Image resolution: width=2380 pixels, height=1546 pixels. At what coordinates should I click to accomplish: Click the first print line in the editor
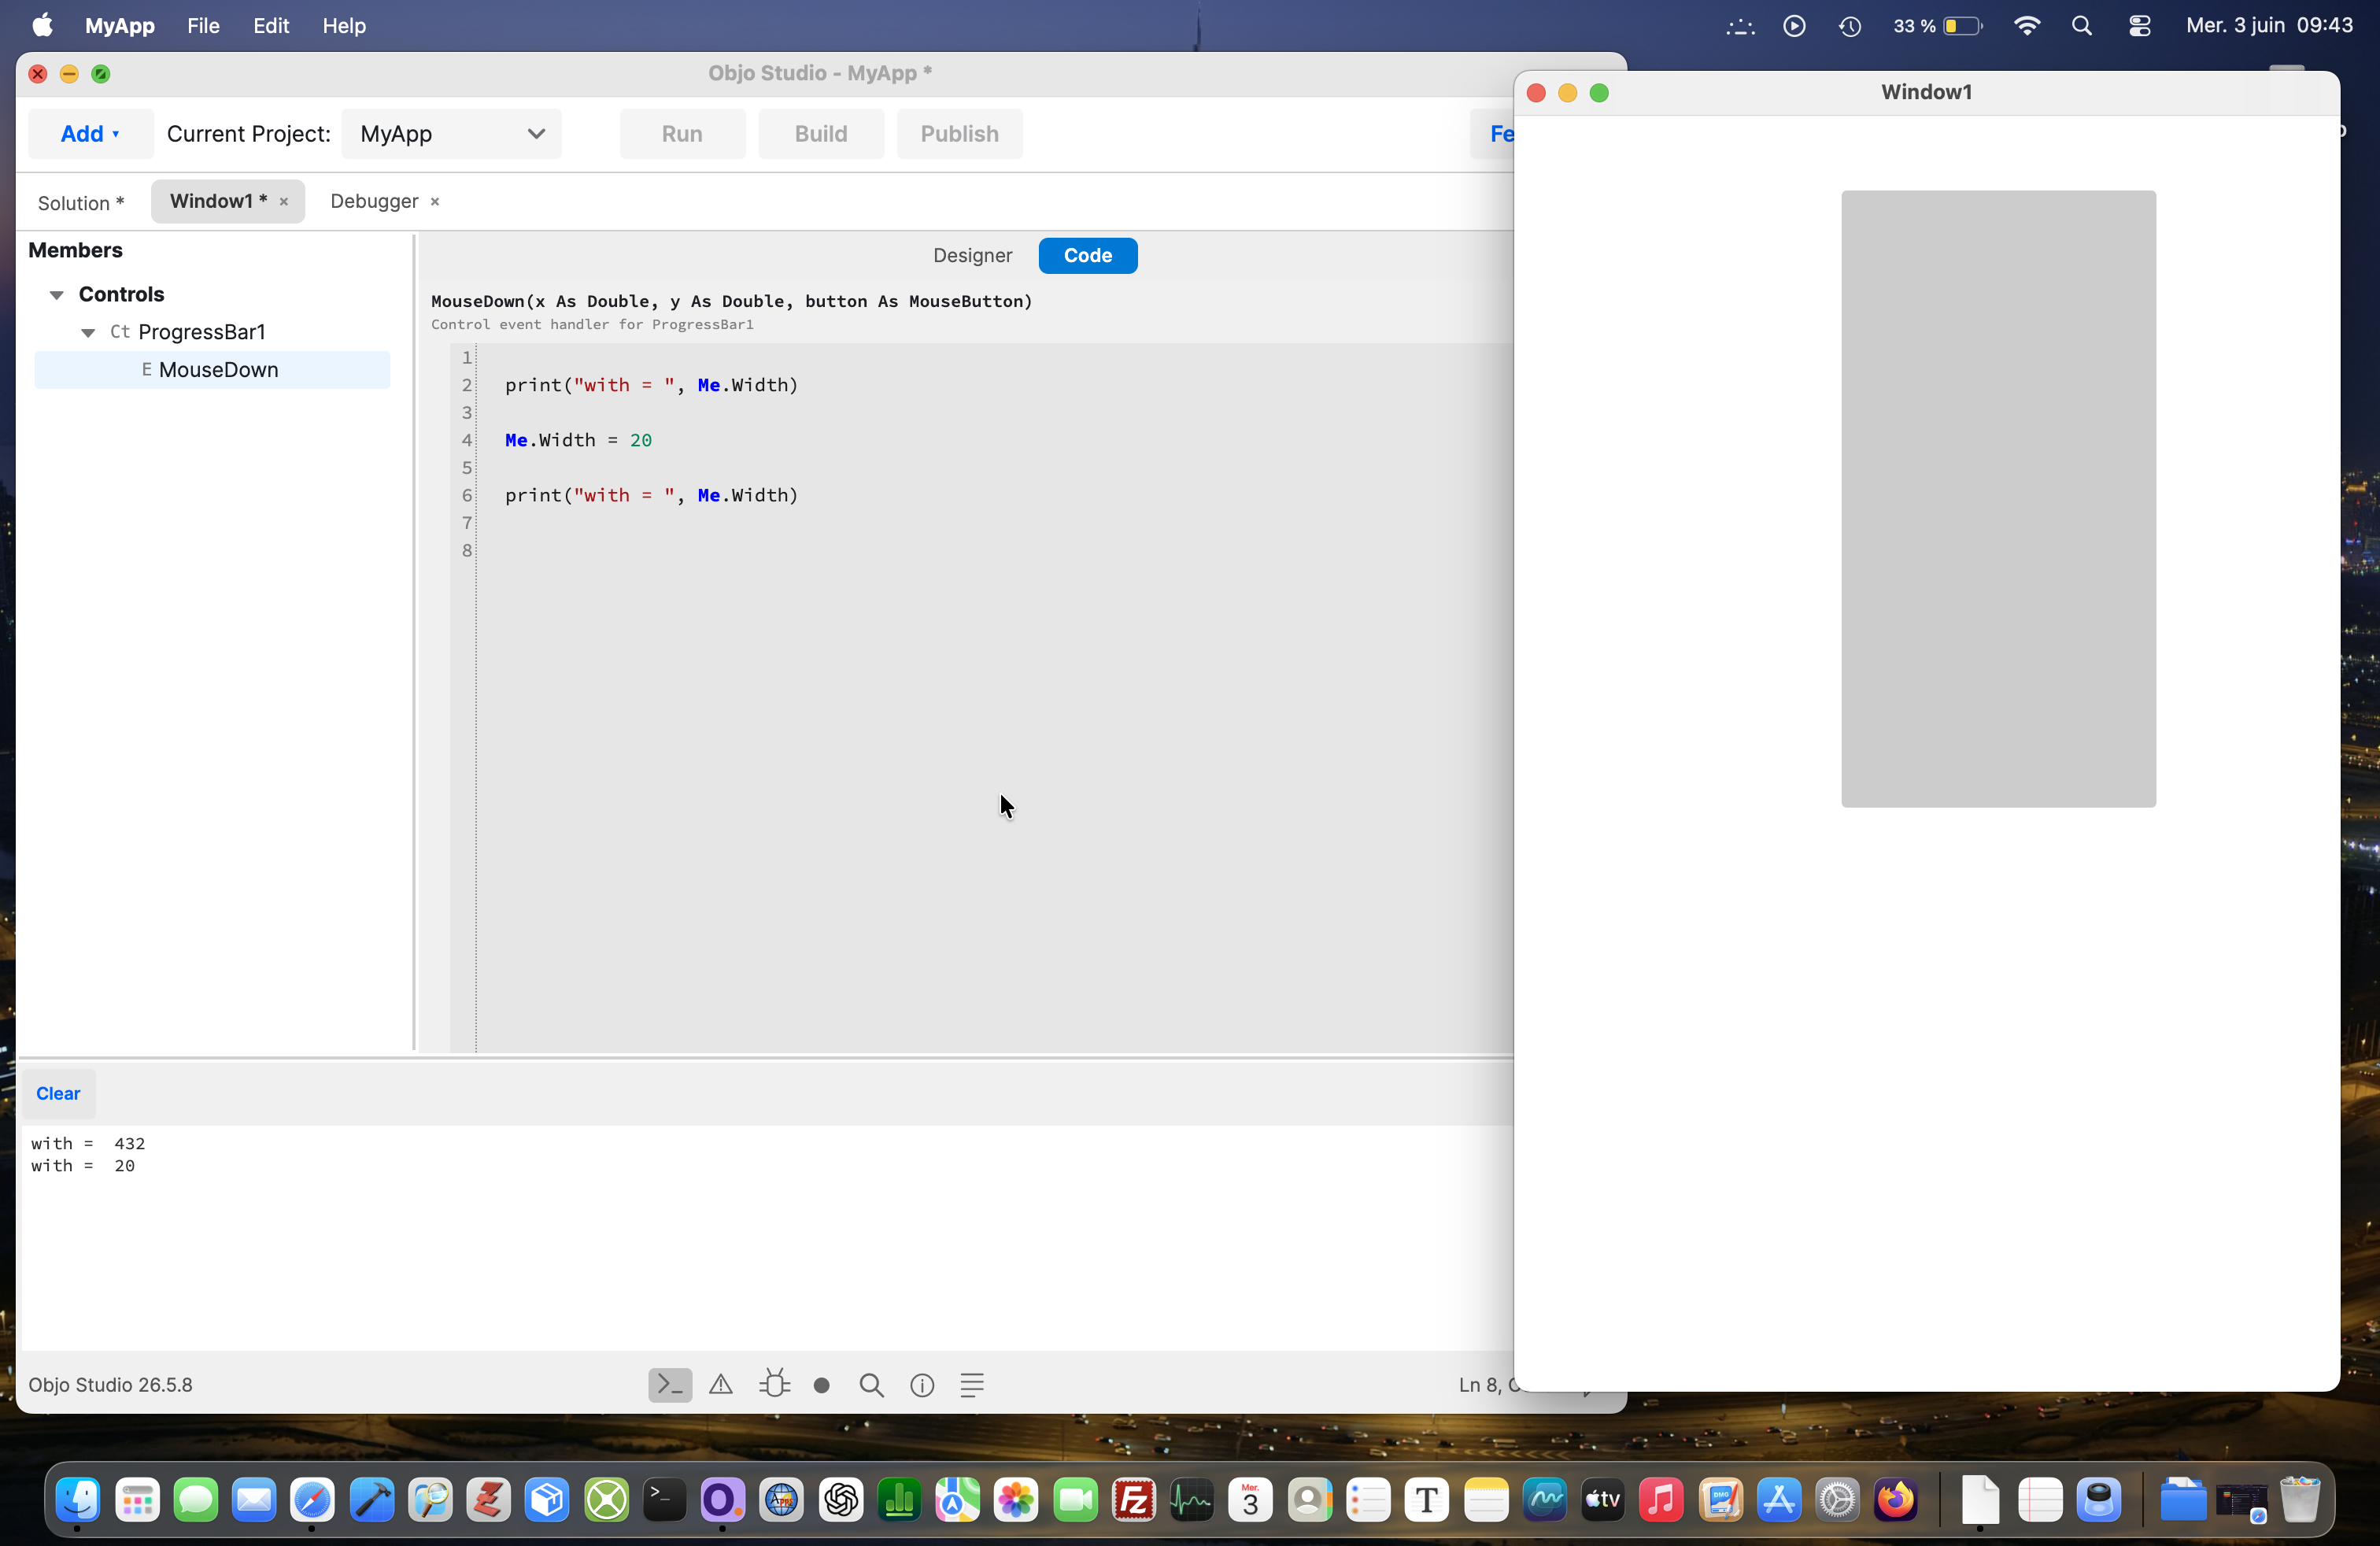[x=651, y=386]
